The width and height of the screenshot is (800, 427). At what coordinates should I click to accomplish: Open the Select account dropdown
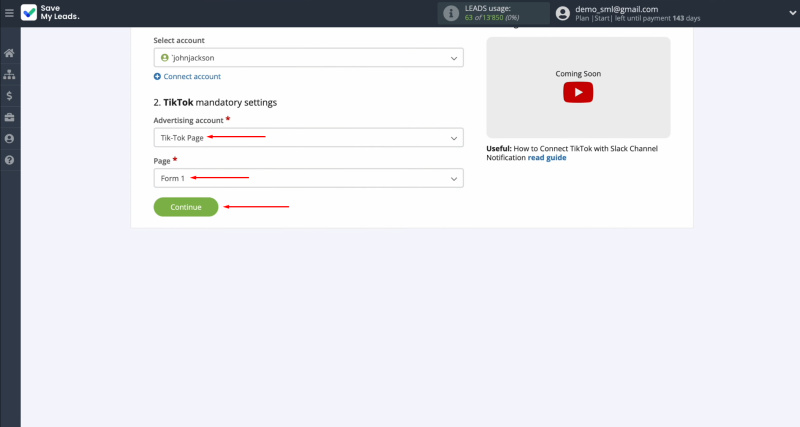[x=309, y=58]
